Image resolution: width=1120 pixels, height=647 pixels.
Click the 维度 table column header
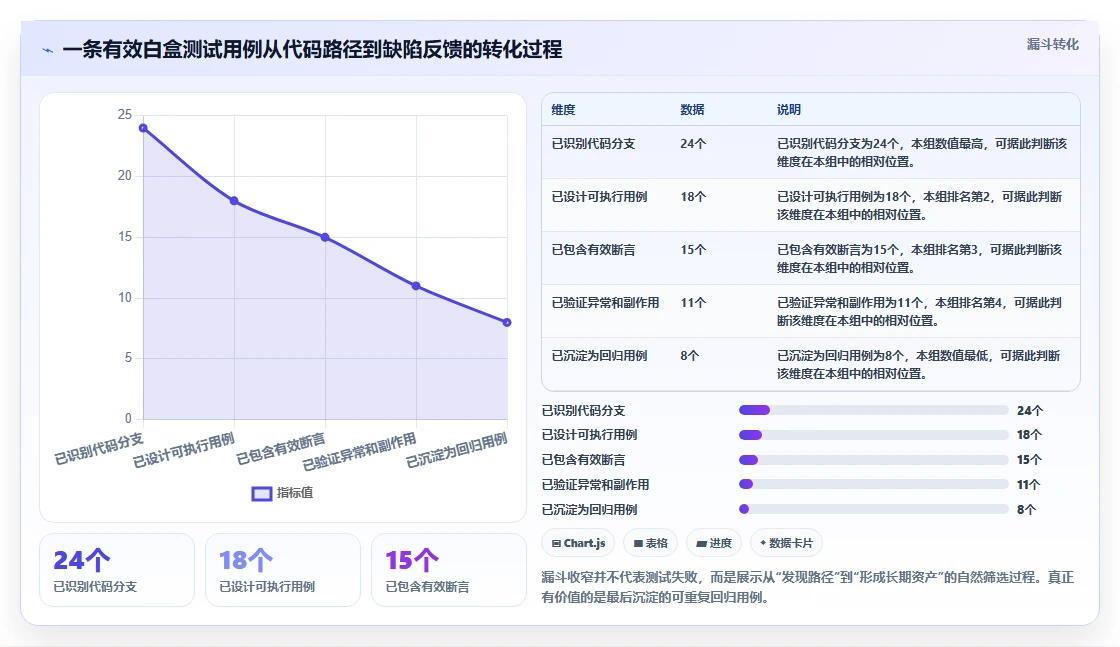point(563,110)
